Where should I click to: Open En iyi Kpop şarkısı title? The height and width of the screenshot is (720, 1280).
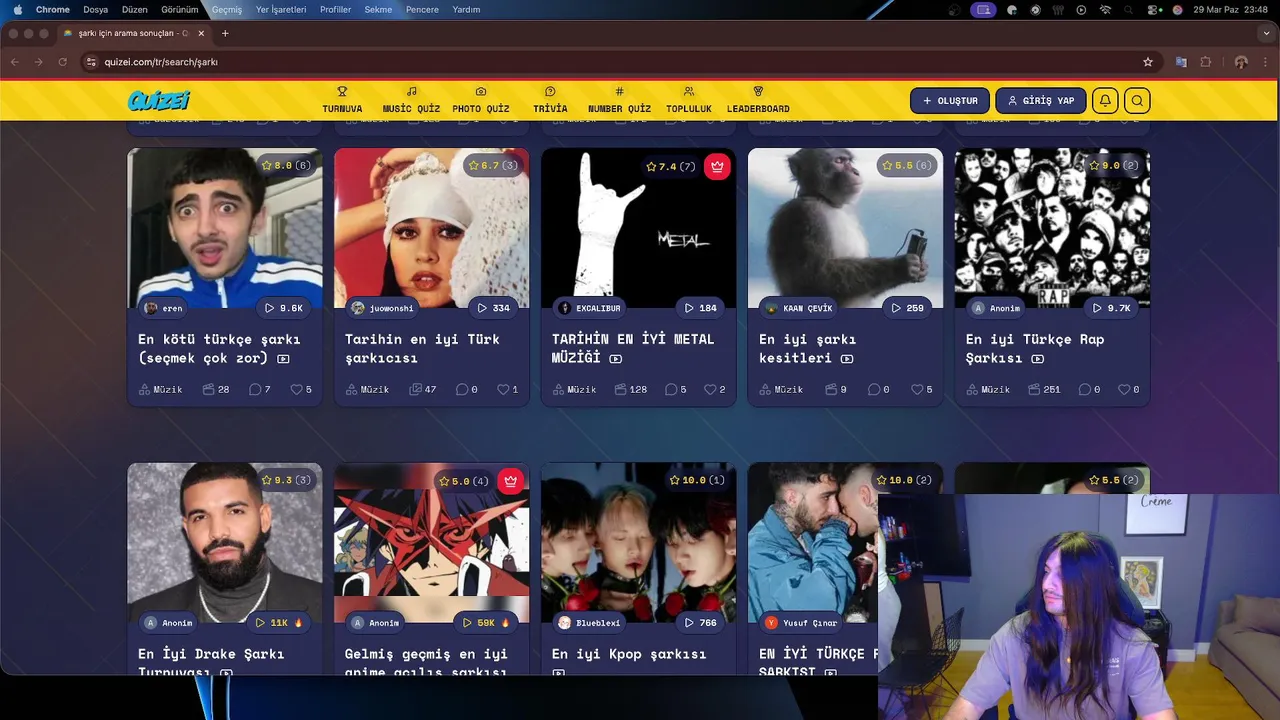point(629,654)
